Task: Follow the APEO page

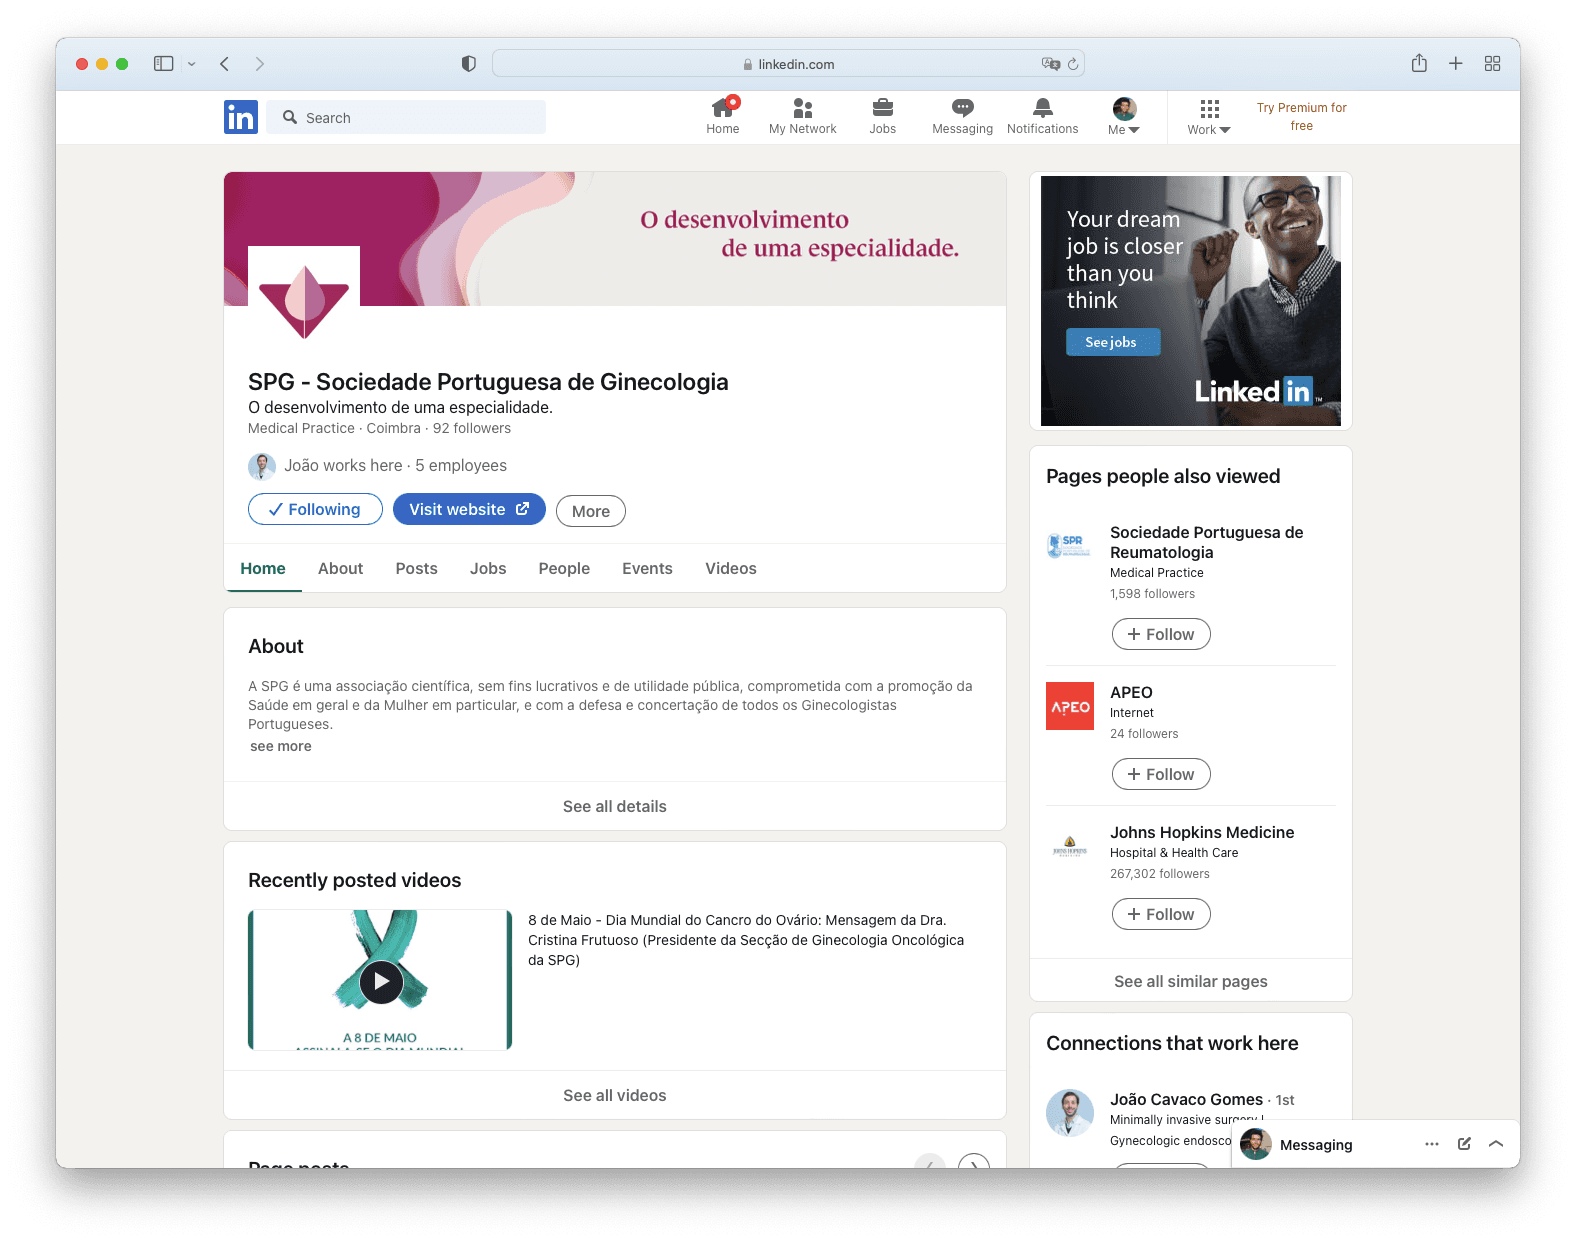Action: pyautogui.click(x=1161, y=774)
